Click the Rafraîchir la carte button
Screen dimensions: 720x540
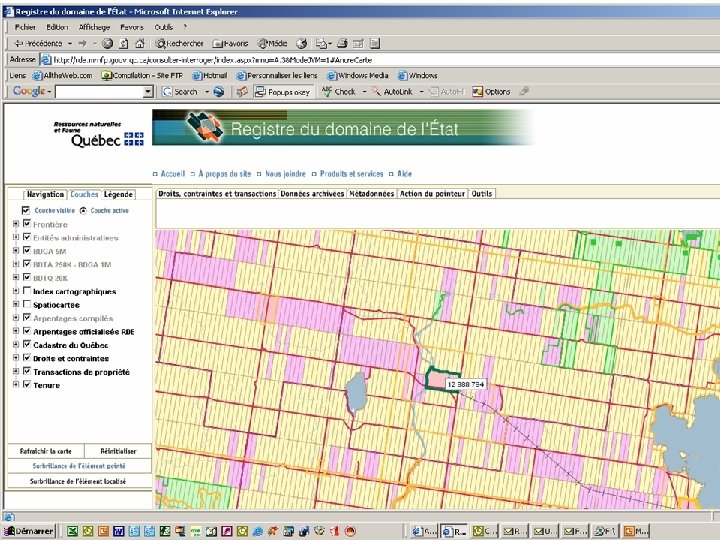point(46,451)
